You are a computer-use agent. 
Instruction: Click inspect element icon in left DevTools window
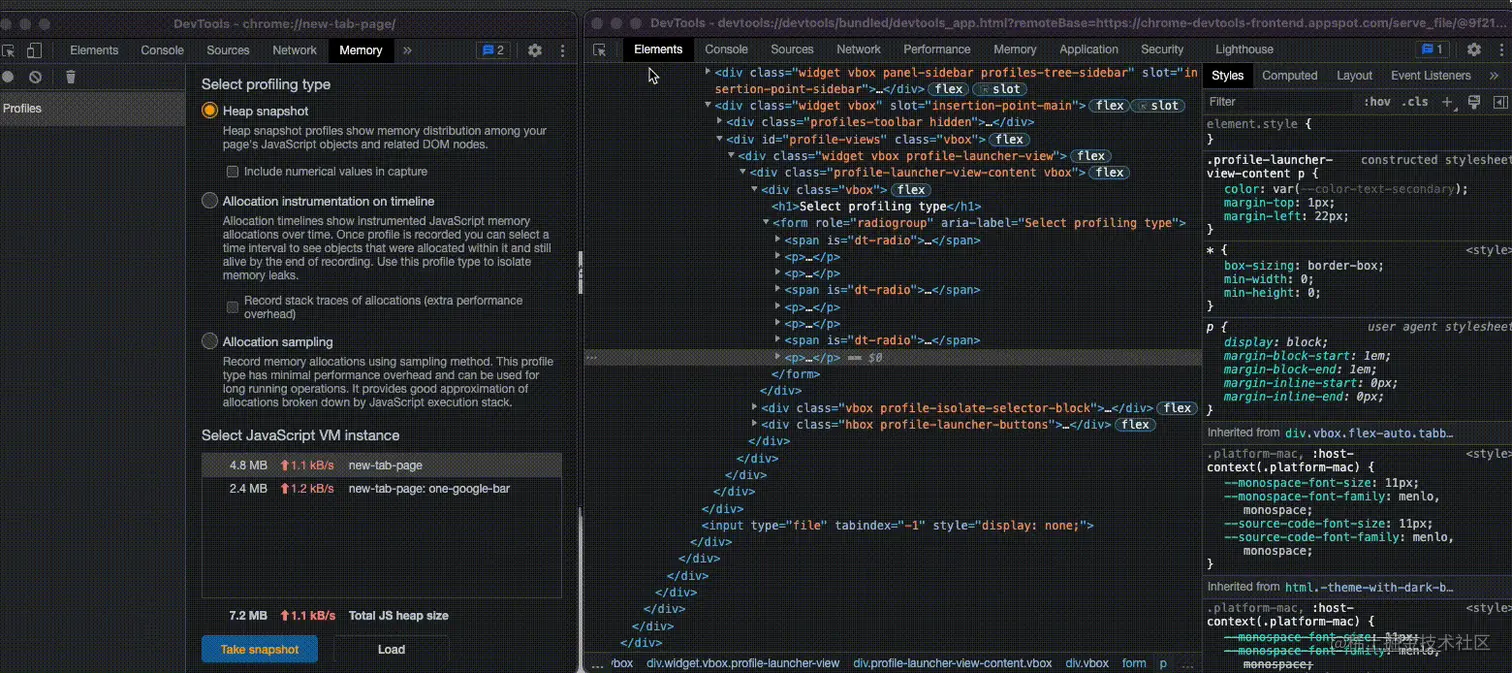click(9, 50)
